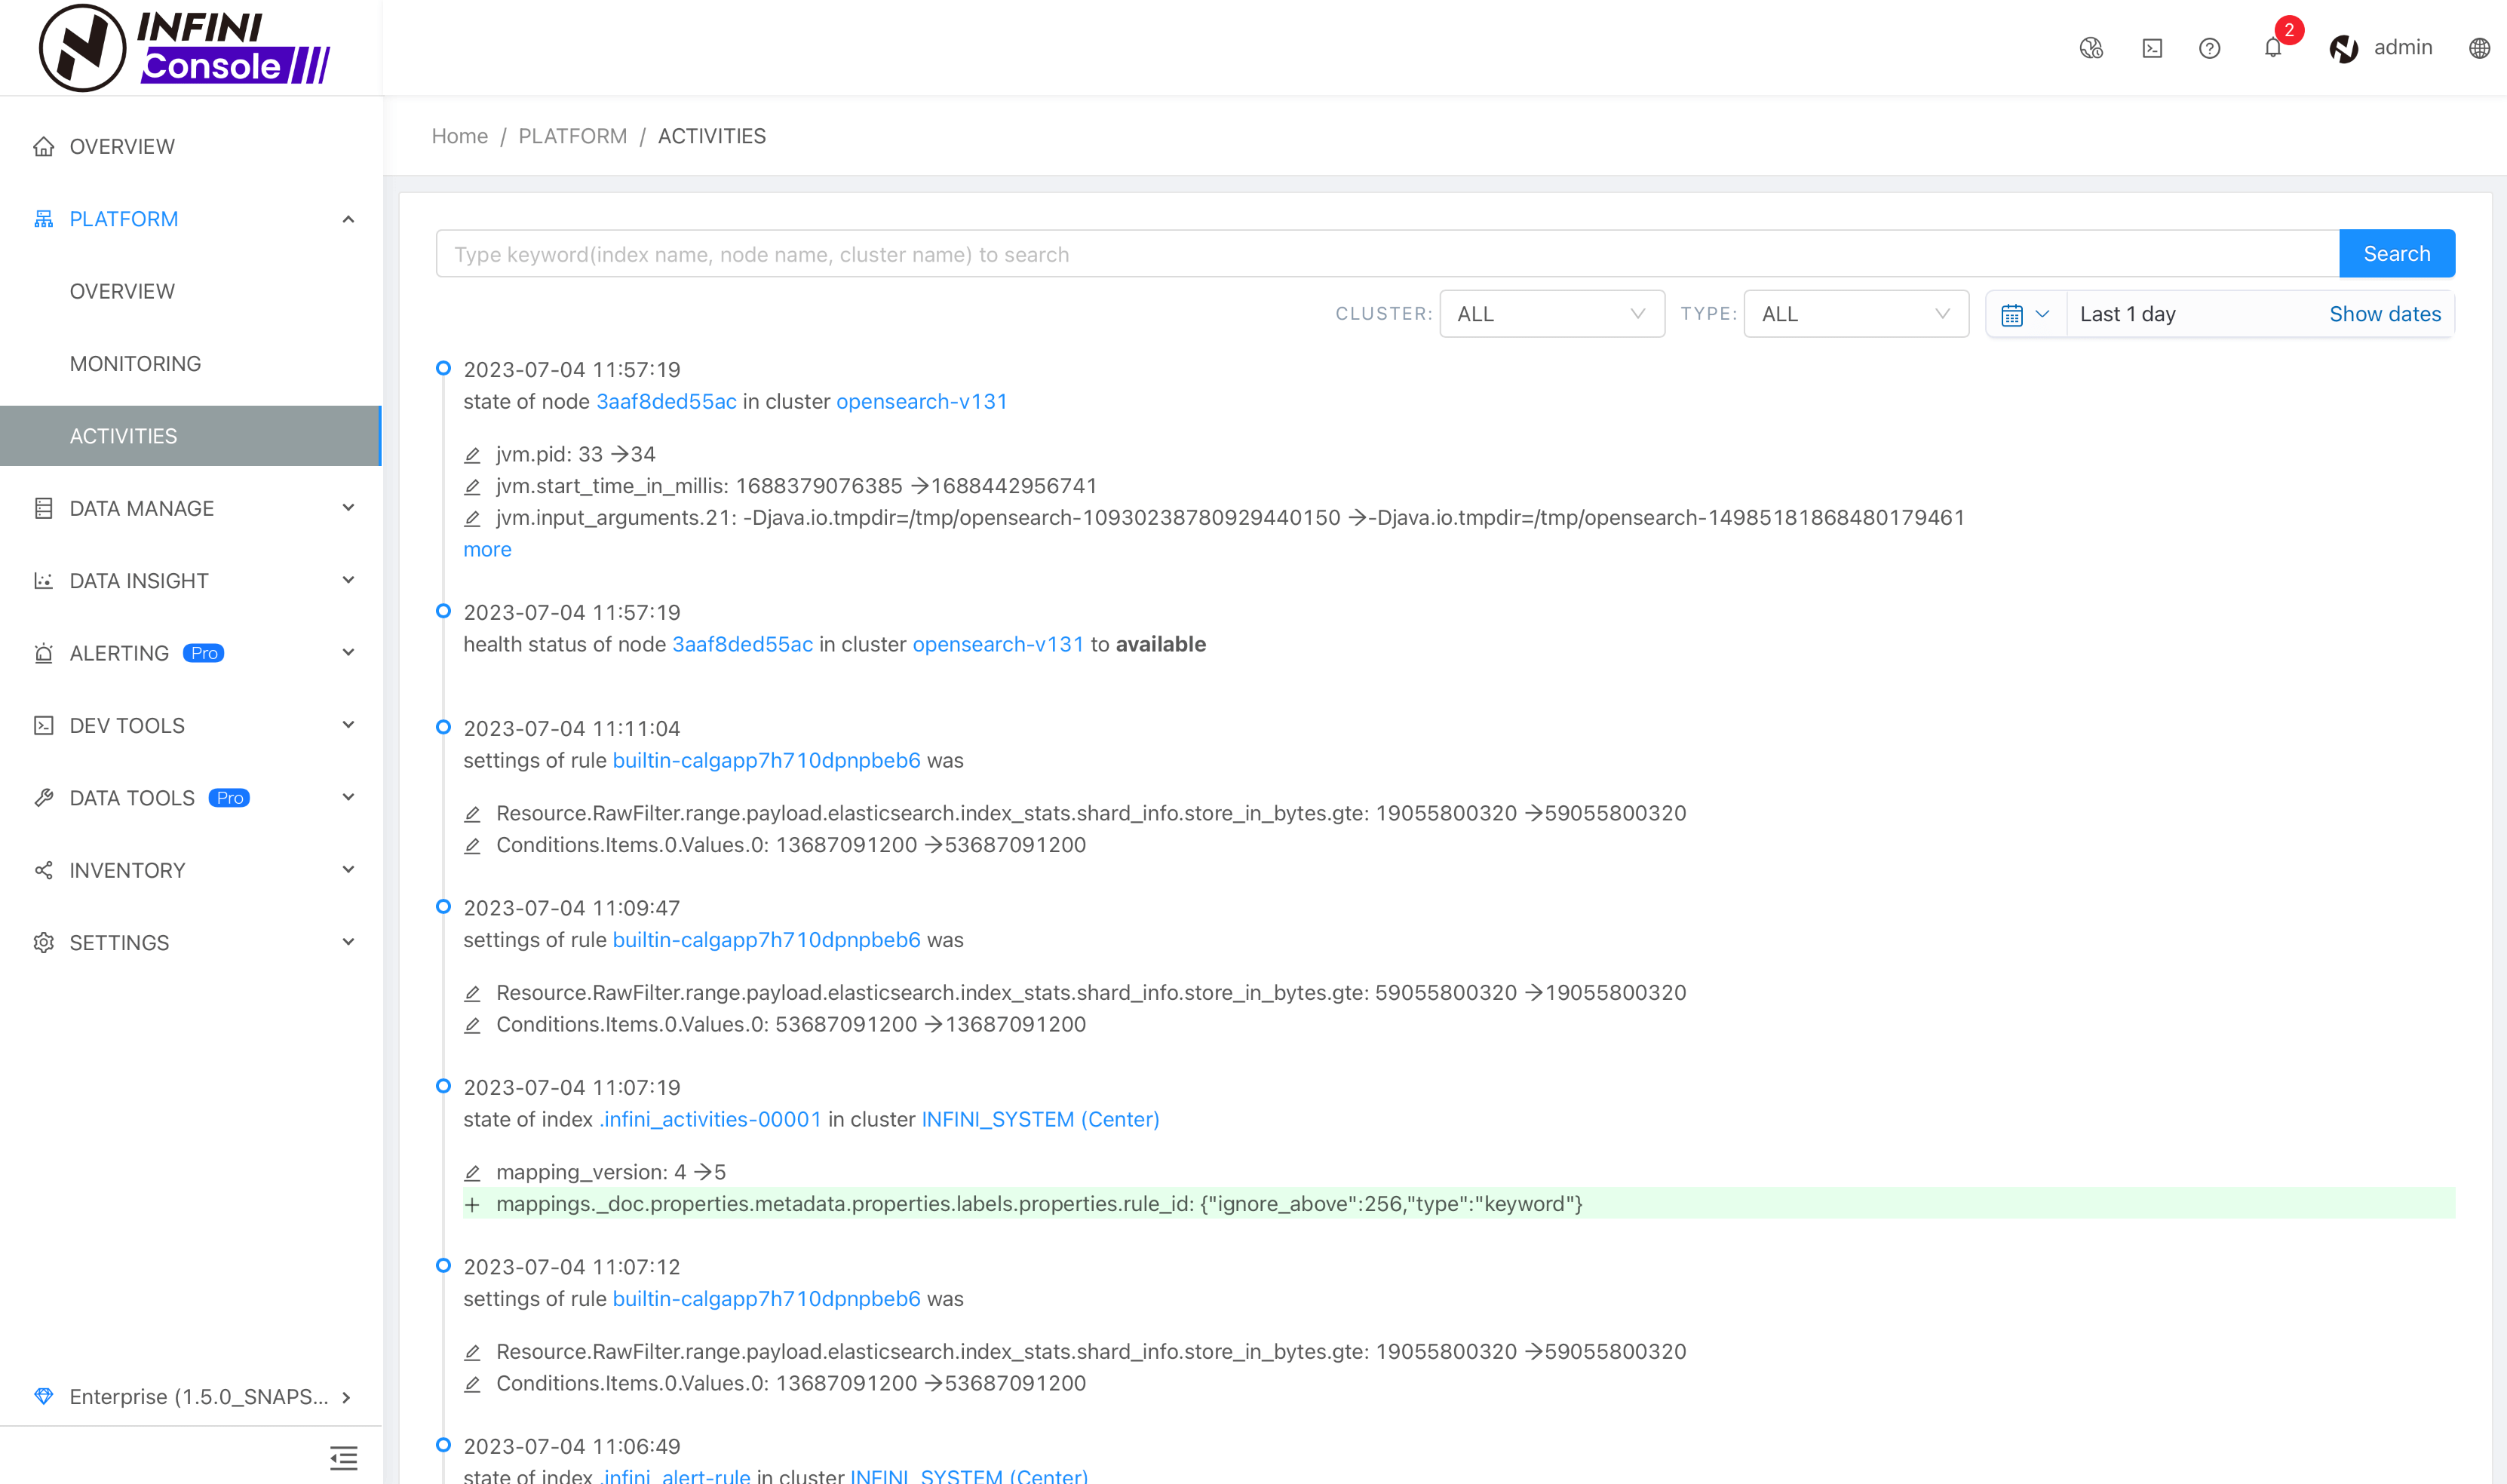Open rule builtin-calgapp7h710dpnpbeb6 at 11:07:12

pyautogui.click(x=766, y=1299)
